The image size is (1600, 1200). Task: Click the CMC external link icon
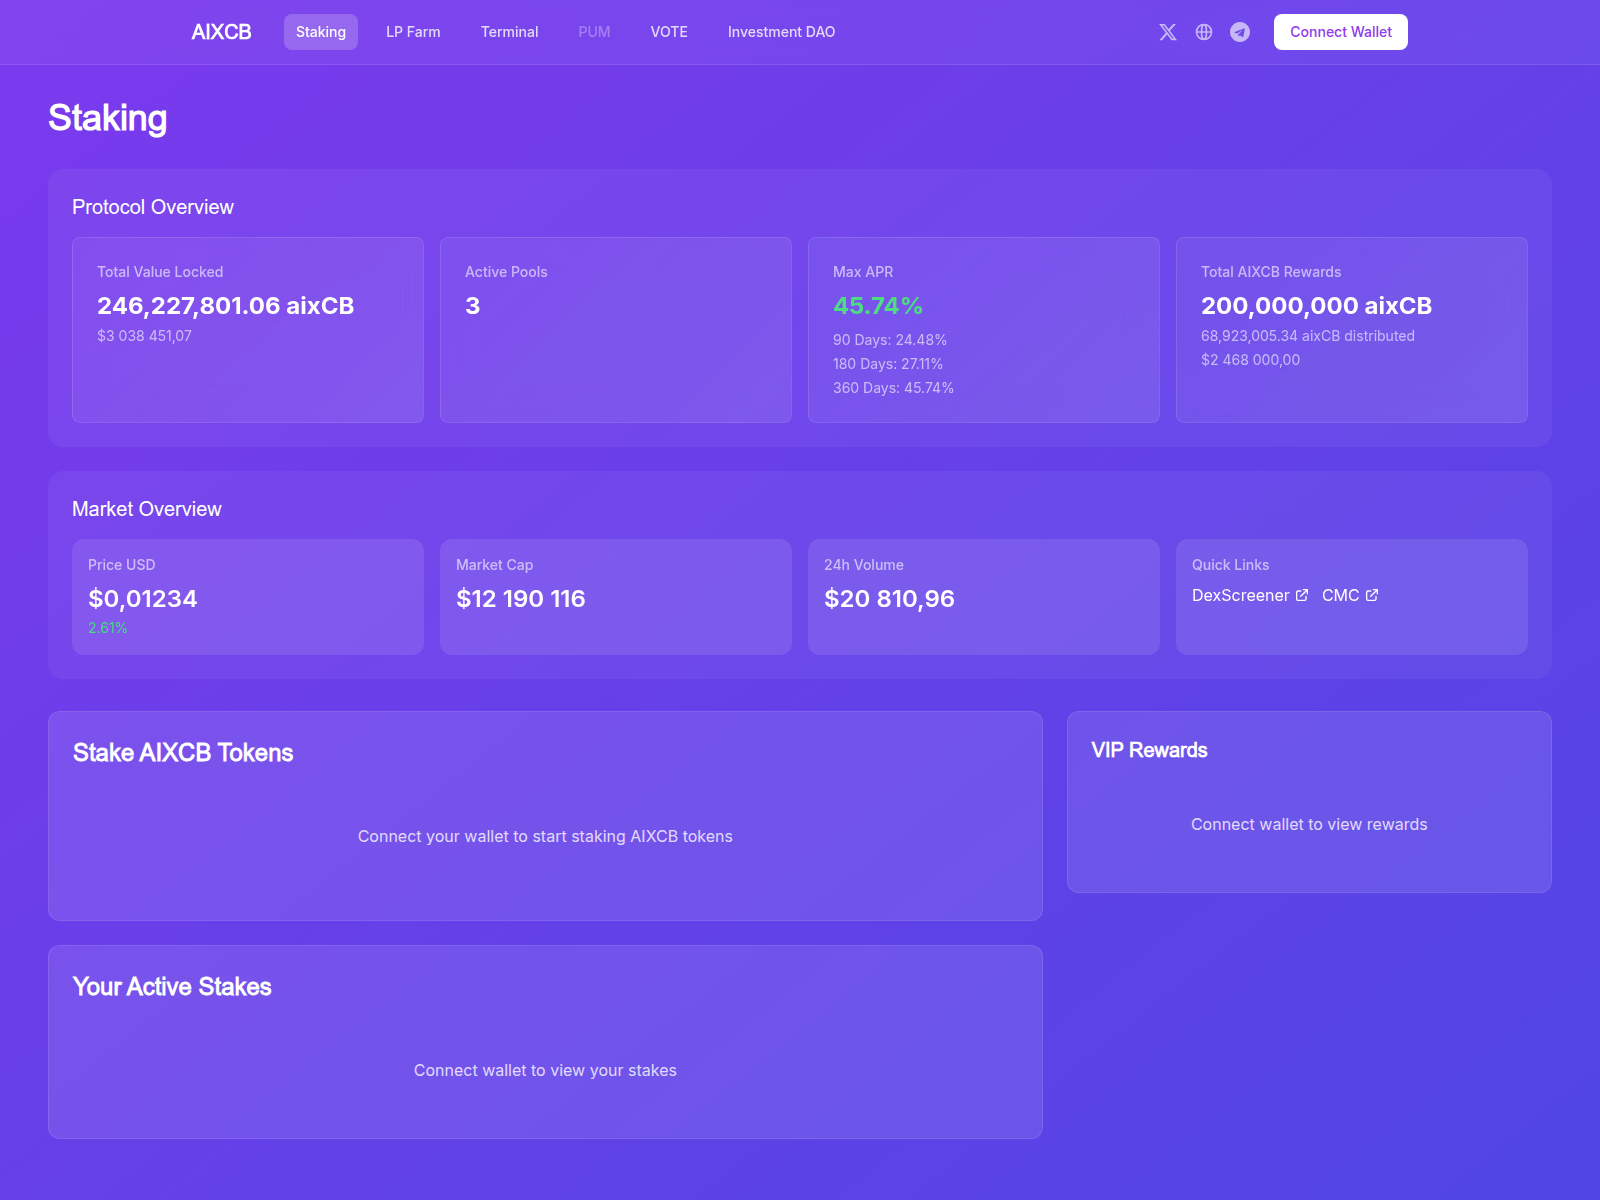[x=1372, y=595]
